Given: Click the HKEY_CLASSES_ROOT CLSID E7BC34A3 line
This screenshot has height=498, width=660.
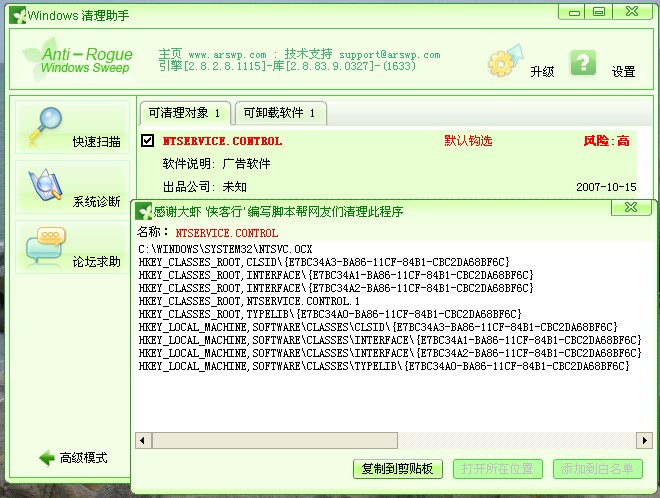Looking at the screenshot, I should 324,262.
